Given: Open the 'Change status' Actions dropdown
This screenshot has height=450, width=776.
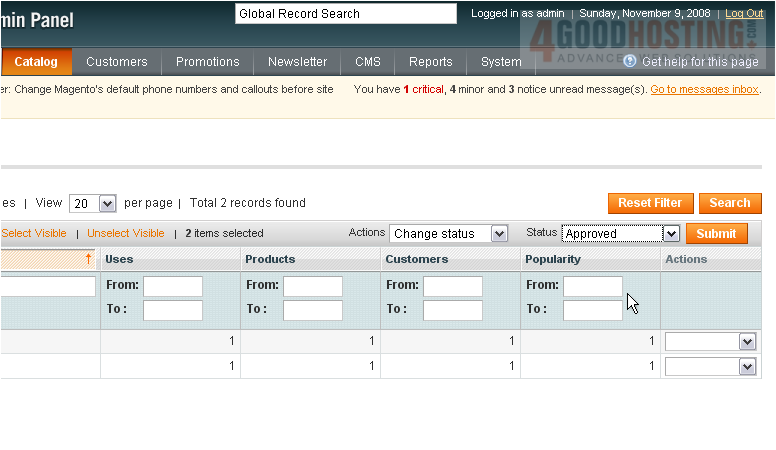Looking at the screenshot, I should [x=499, y=234].
